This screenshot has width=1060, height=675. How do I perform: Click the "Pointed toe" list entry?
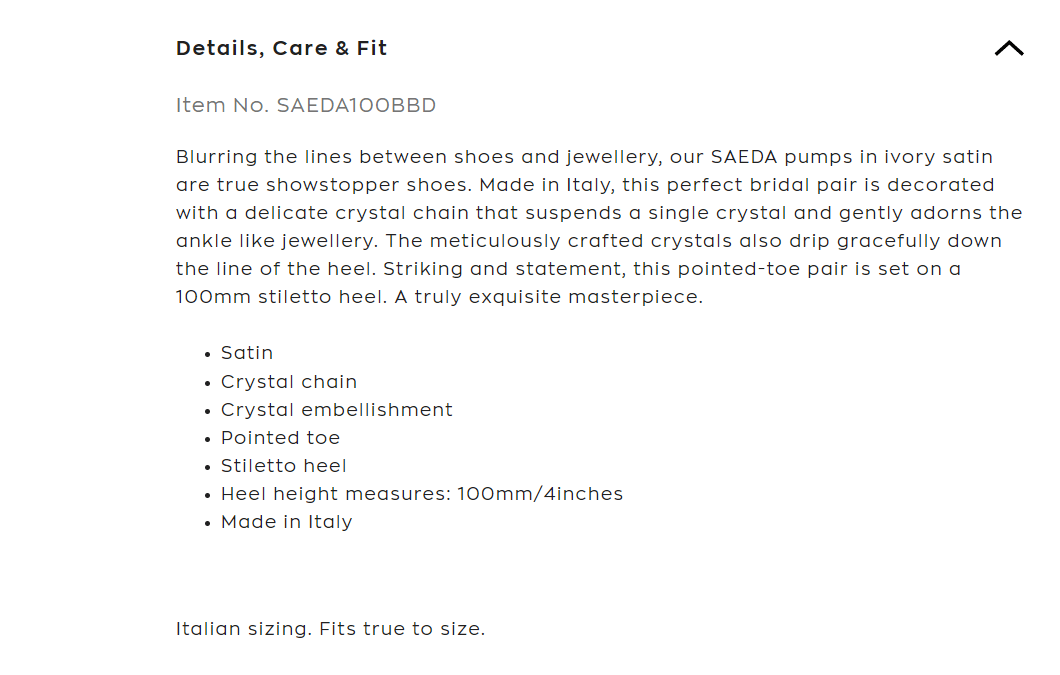[281, 438]
